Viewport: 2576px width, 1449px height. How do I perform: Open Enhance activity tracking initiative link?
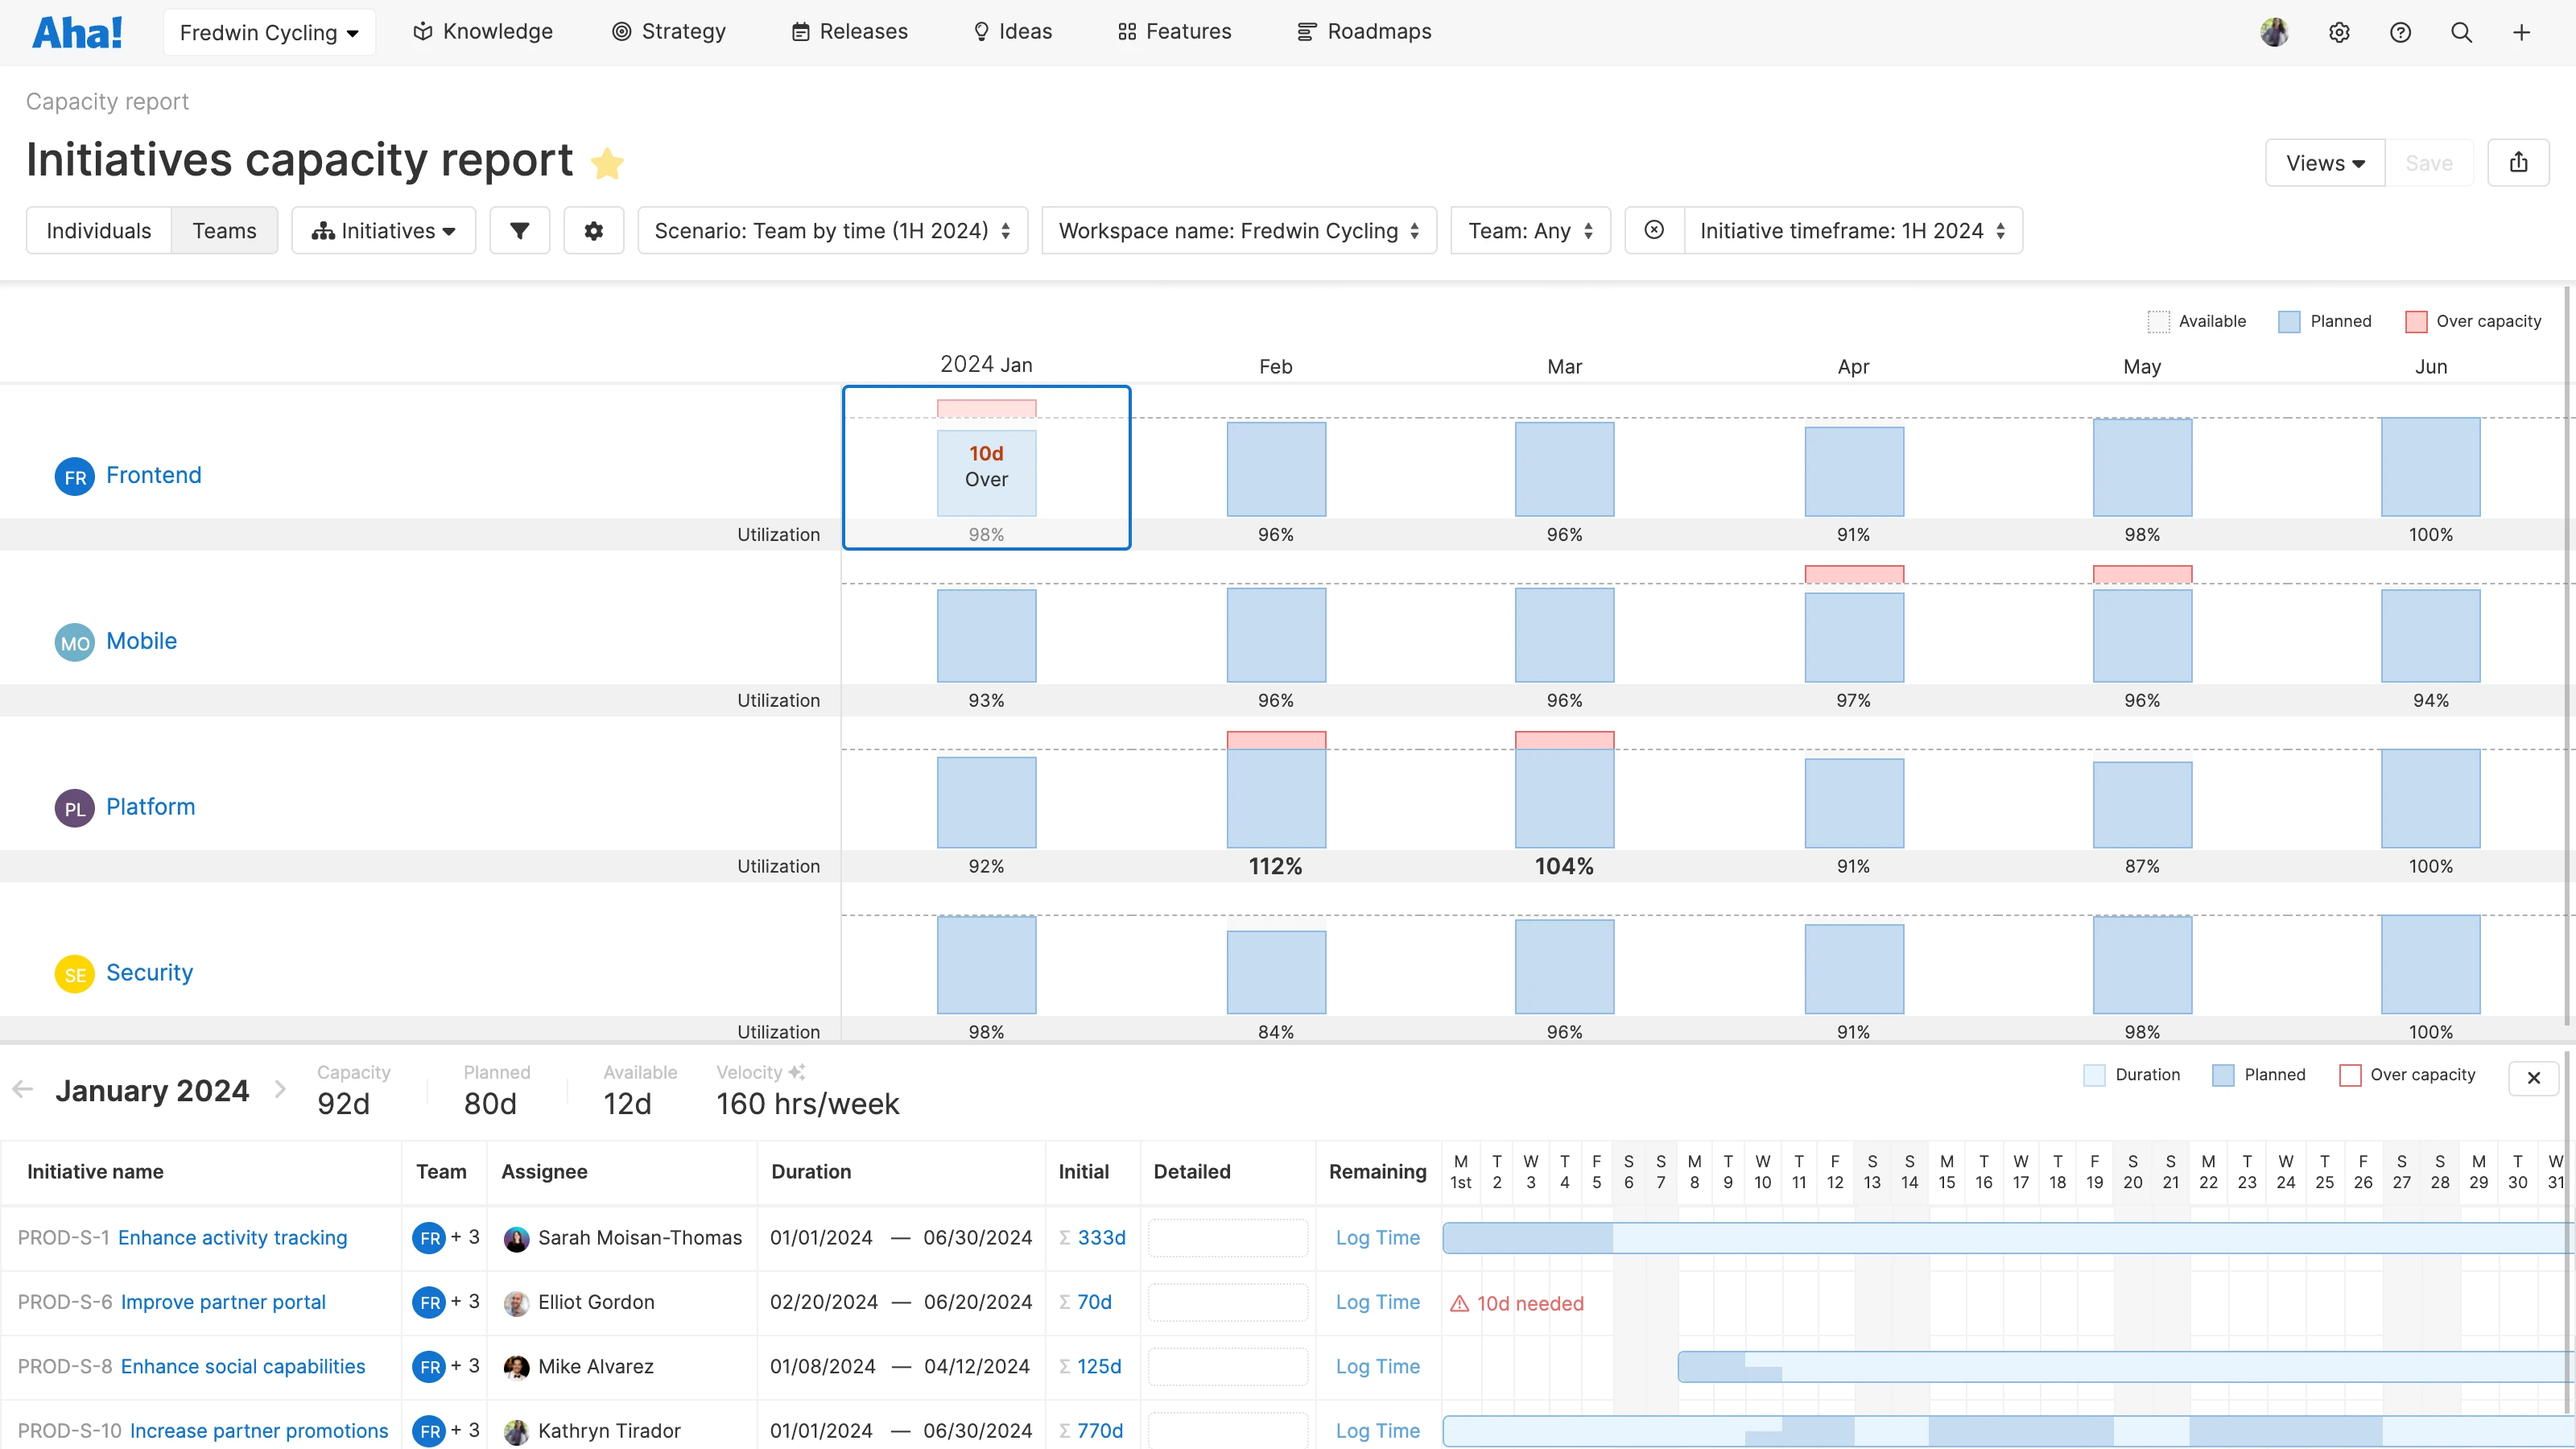[x=232, y=1237]
